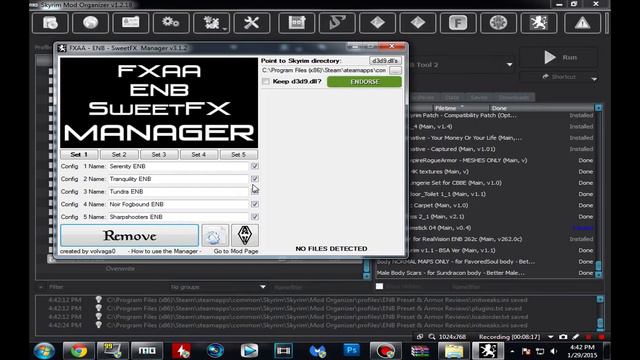
Task: Open the Go to Mod Page link
Action: coord(236,251)
